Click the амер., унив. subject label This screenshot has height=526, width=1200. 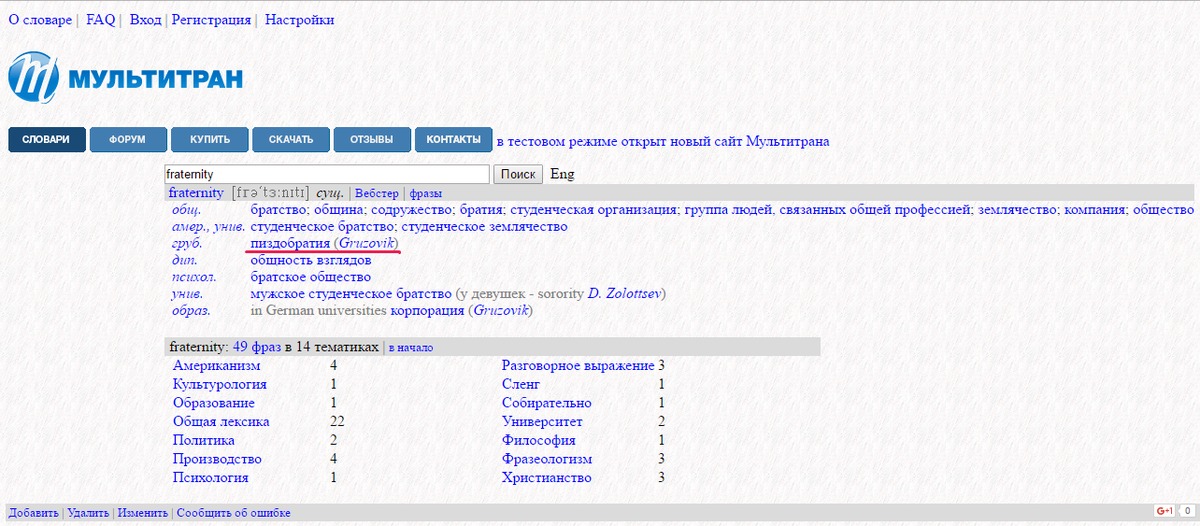point(208,227)
